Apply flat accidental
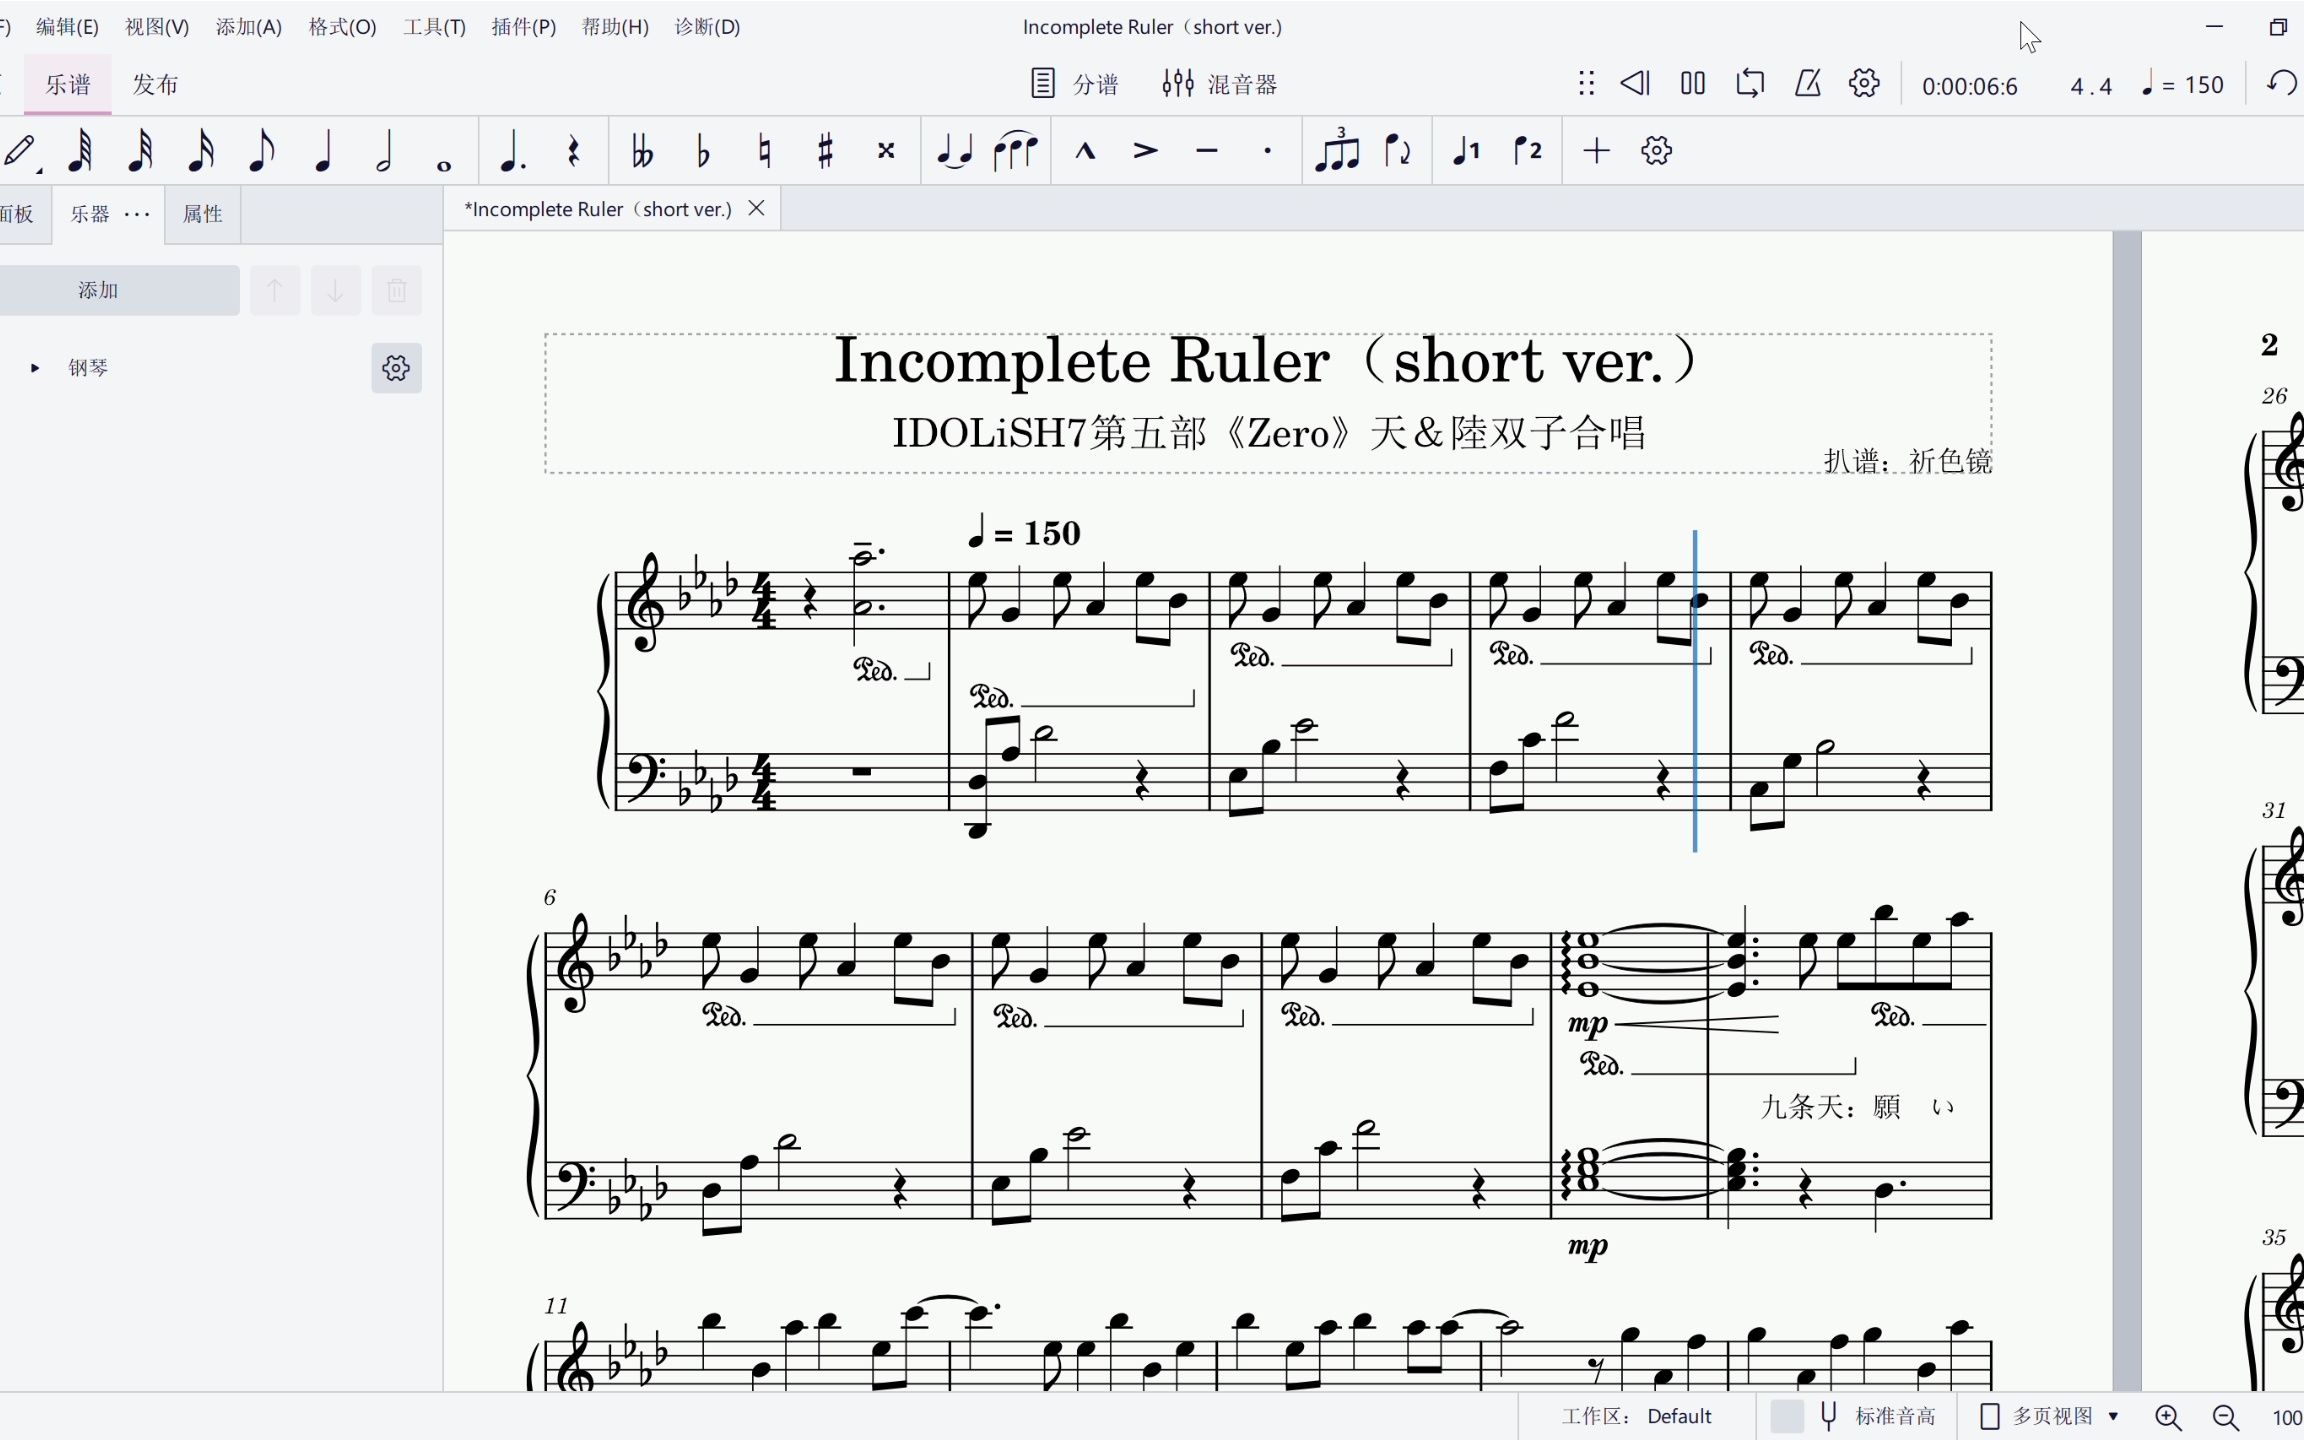2304x1440 pixels. pos(703,151)
